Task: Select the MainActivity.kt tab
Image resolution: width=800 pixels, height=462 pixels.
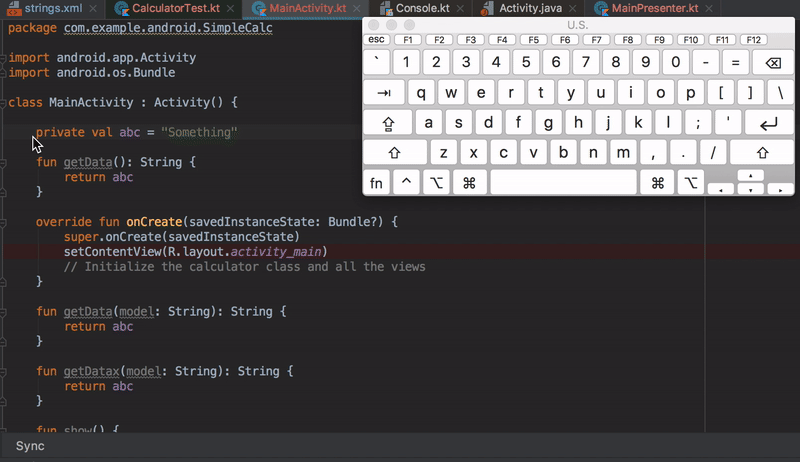Action: [308, 8]
